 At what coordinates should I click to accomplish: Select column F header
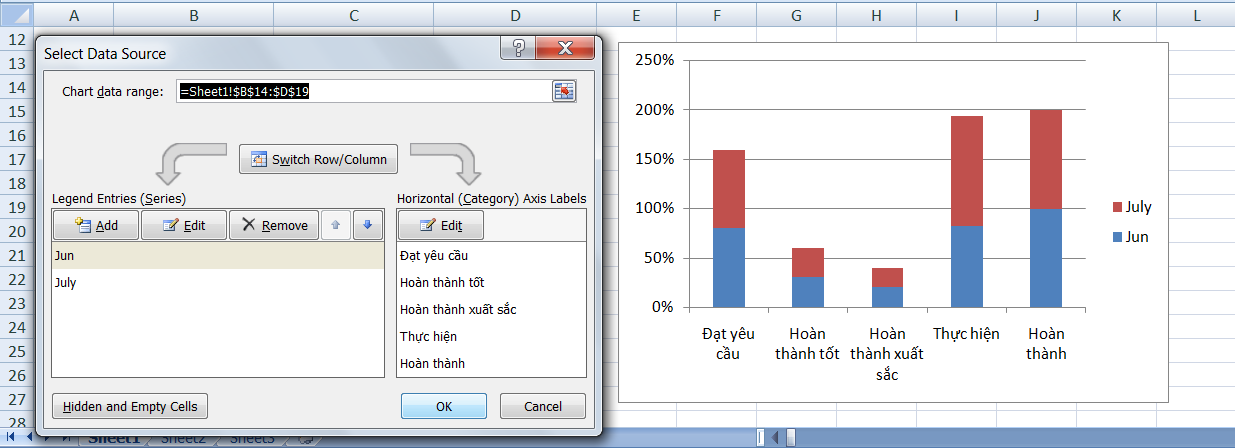click(717, 15)
